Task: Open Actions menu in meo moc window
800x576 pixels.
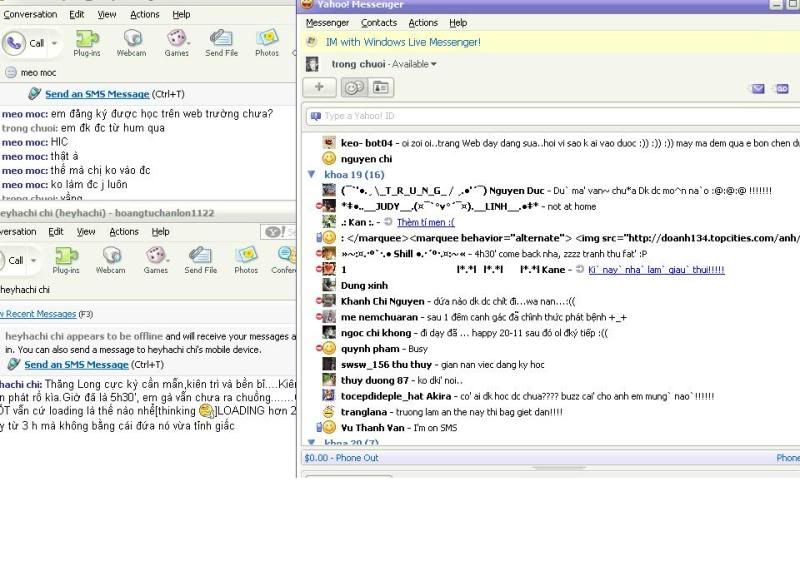Action: pos(145,14)
